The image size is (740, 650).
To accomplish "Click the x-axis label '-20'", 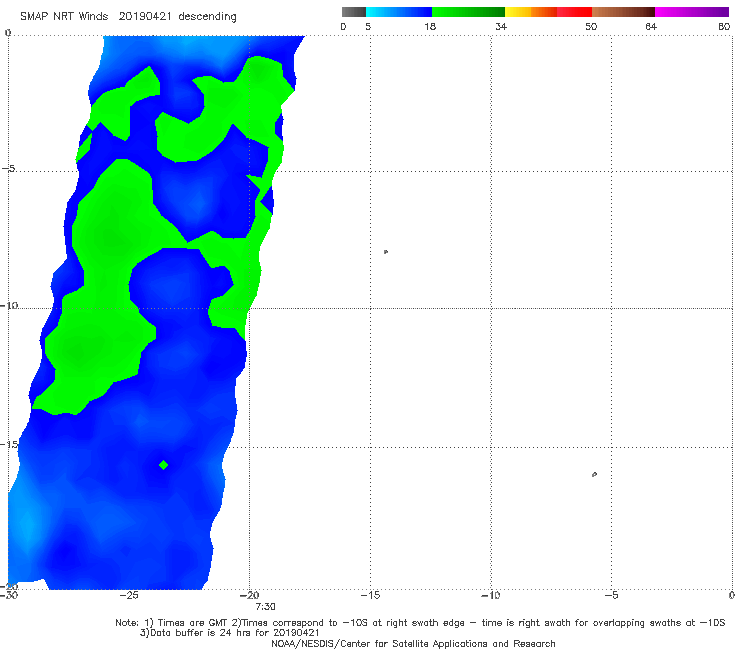I will coord(249,595).
